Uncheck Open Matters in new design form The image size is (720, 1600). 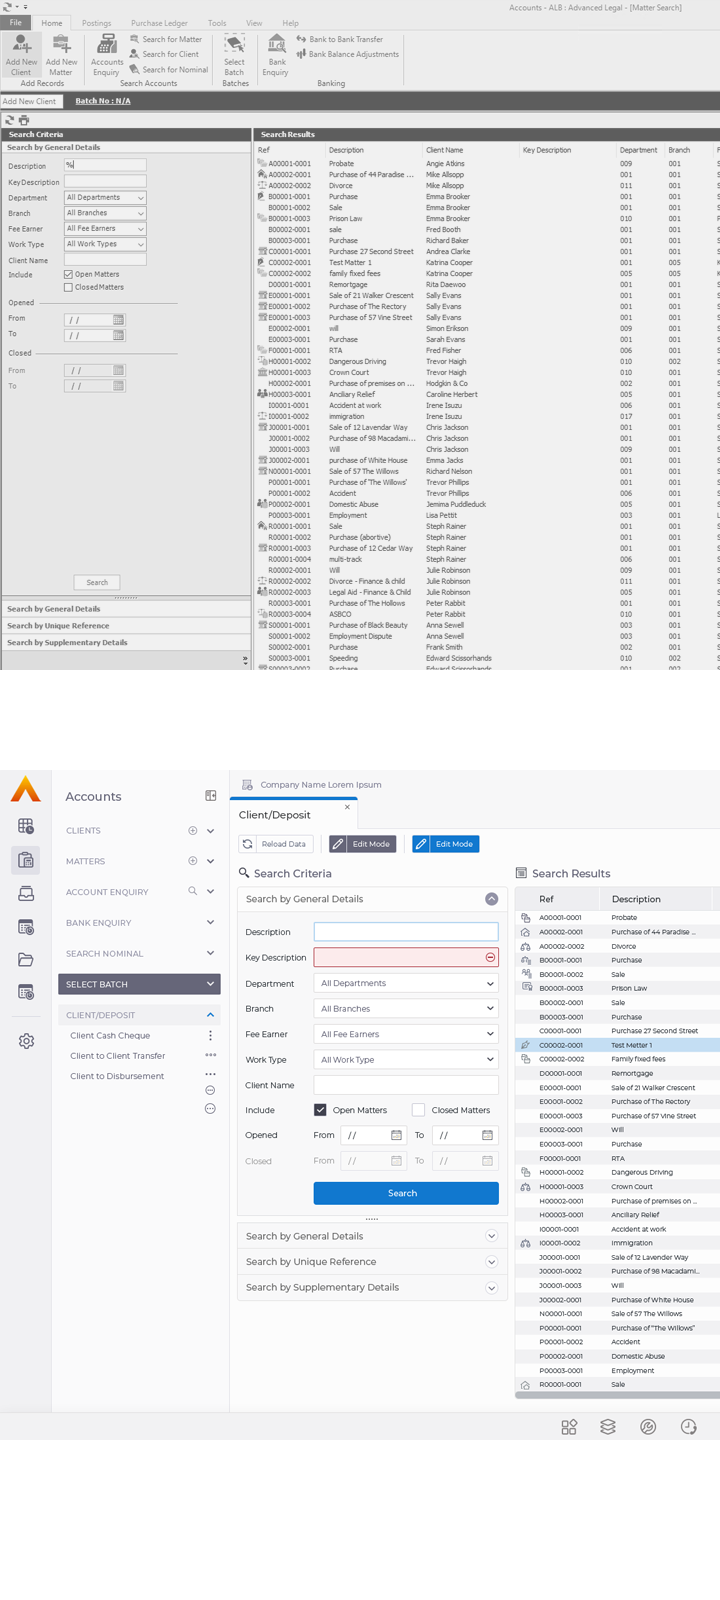pos(320,1109)
